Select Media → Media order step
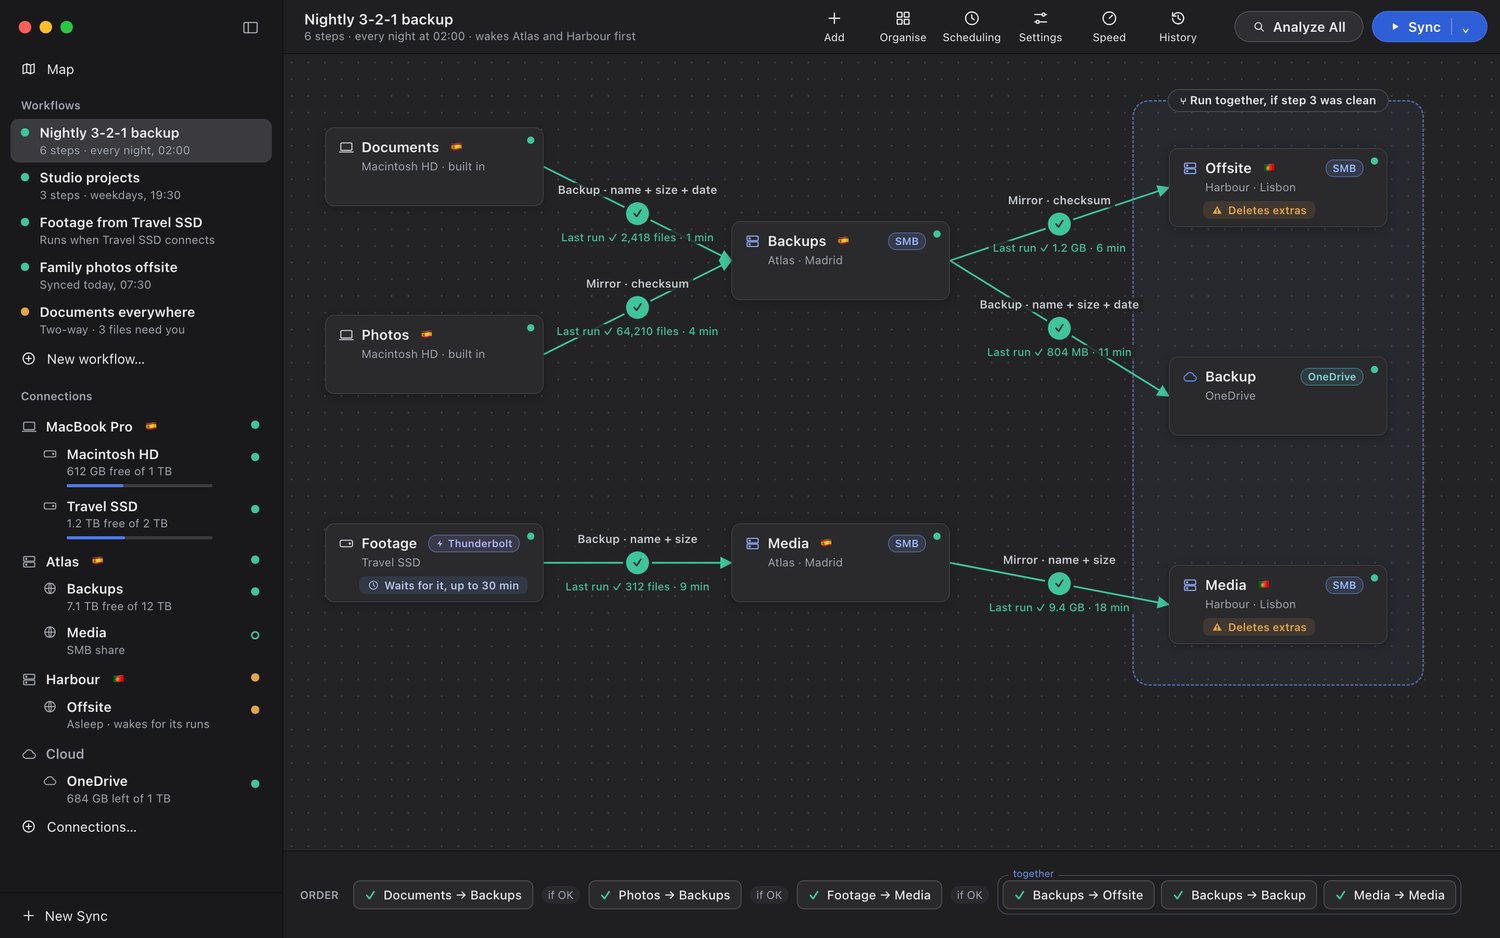 coord(1389,895)
